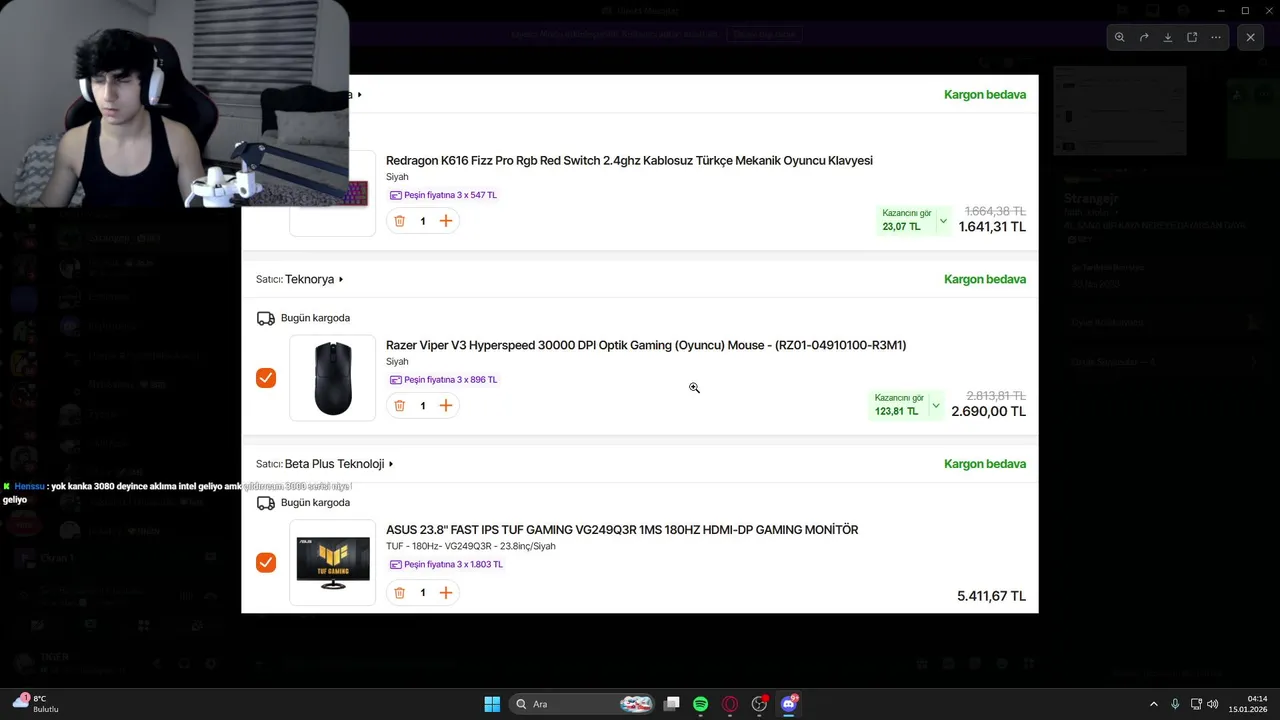Open the three-dots more options menu
Screen dimensions: 1280x720
tap(1216, 37)
